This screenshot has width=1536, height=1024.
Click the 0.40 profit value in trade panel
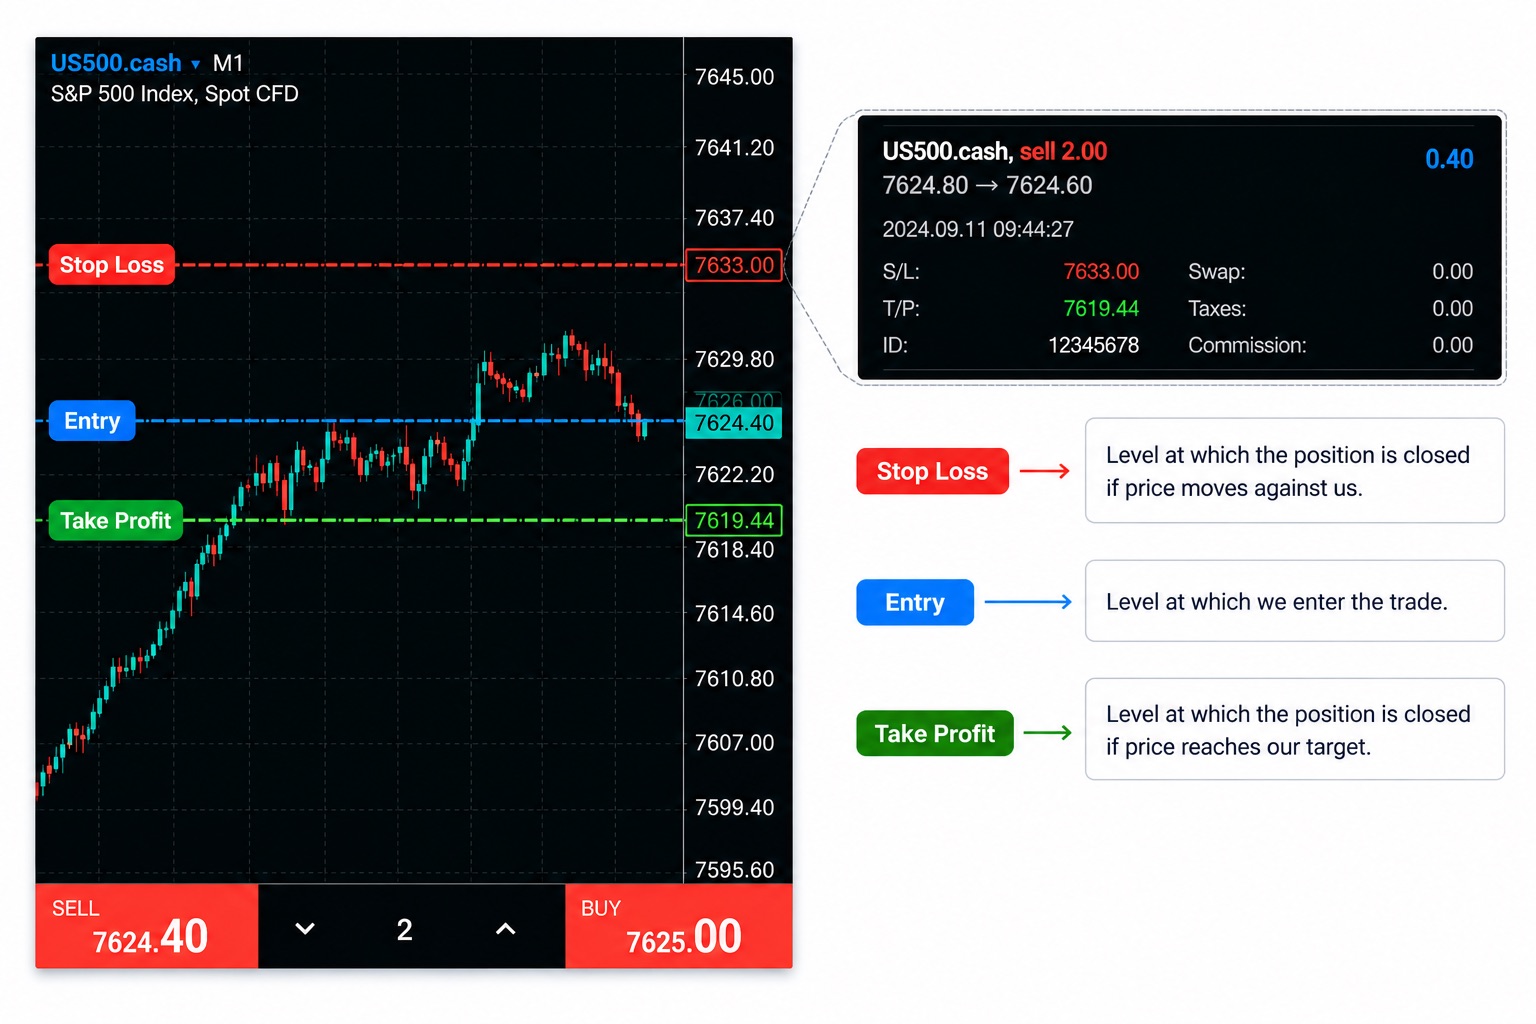tap(1449, 159)
